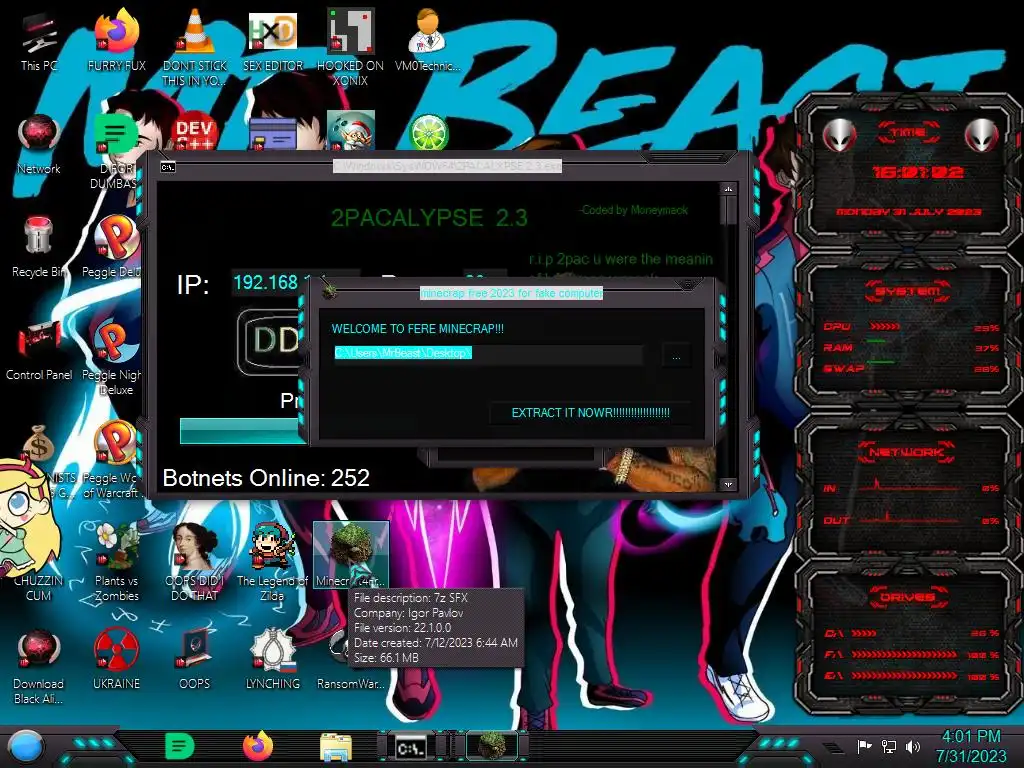Select the UKRAINE radiation icon
Screen dimensions: 1024x768
pos(116,661)
